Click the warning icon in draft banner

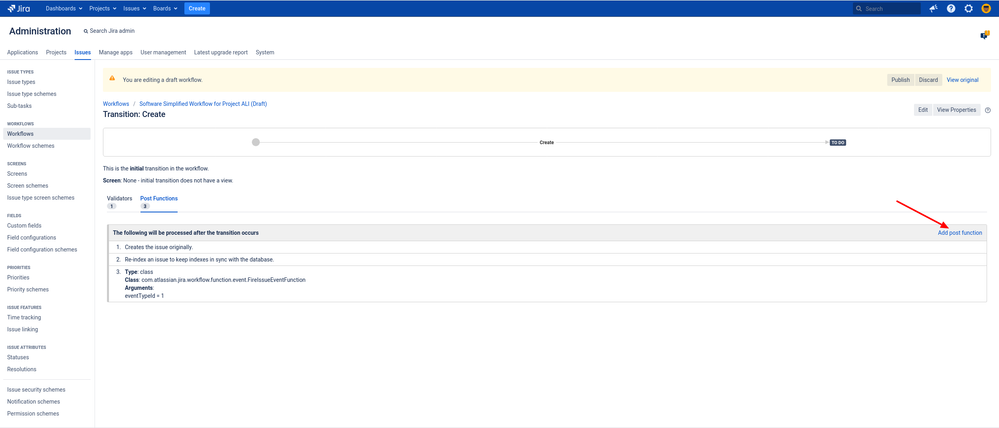[112, 78]
